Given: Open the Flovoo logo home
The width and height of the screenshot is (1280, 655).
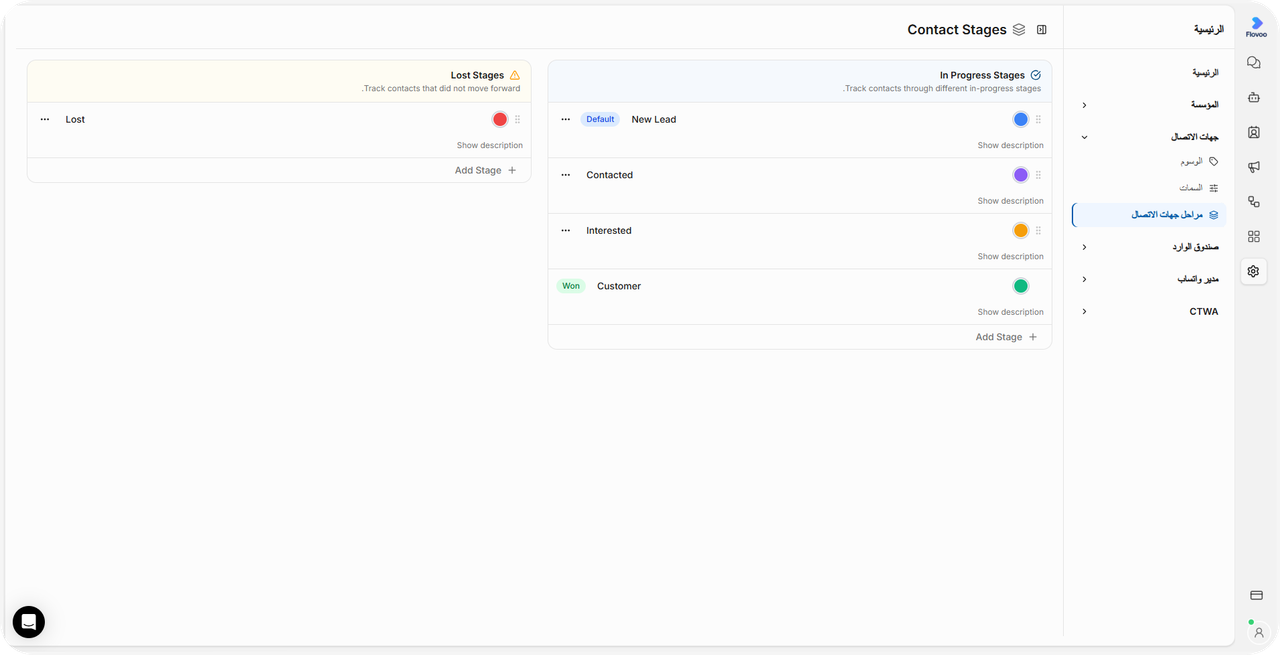Looking at the screenshot, I should (x=1256, y=27).
